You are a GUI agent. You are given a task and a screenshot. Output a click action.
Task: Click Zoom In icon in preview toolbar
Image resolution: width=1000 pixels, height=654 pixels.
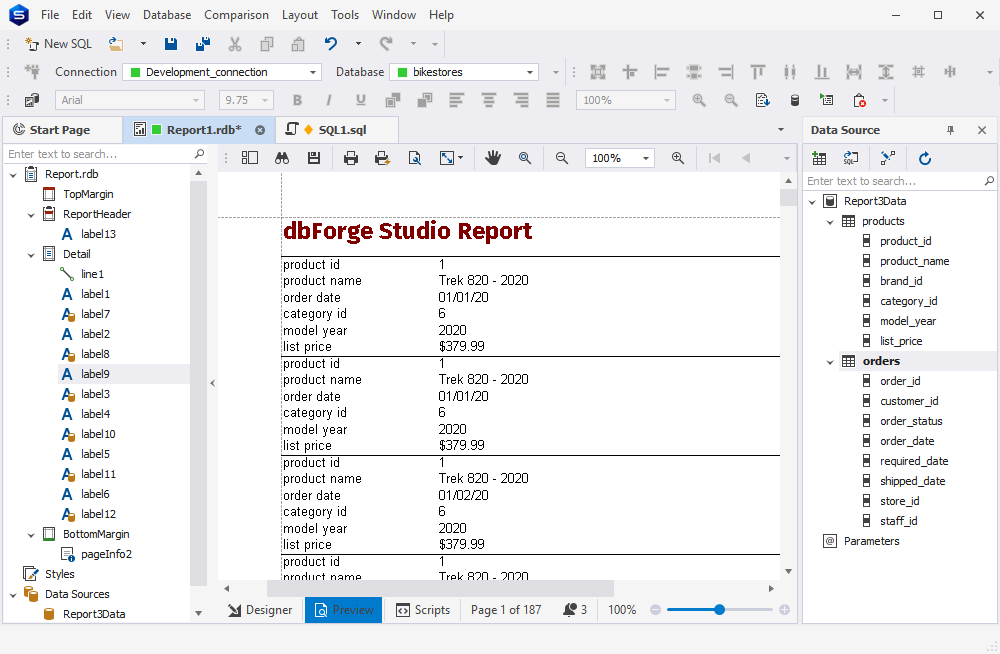[678, 158]
